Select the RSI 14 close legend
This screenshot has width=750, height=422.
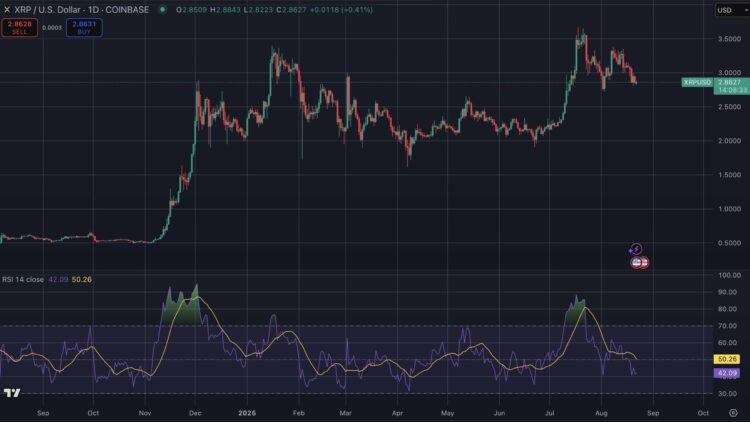click(23, 279)
